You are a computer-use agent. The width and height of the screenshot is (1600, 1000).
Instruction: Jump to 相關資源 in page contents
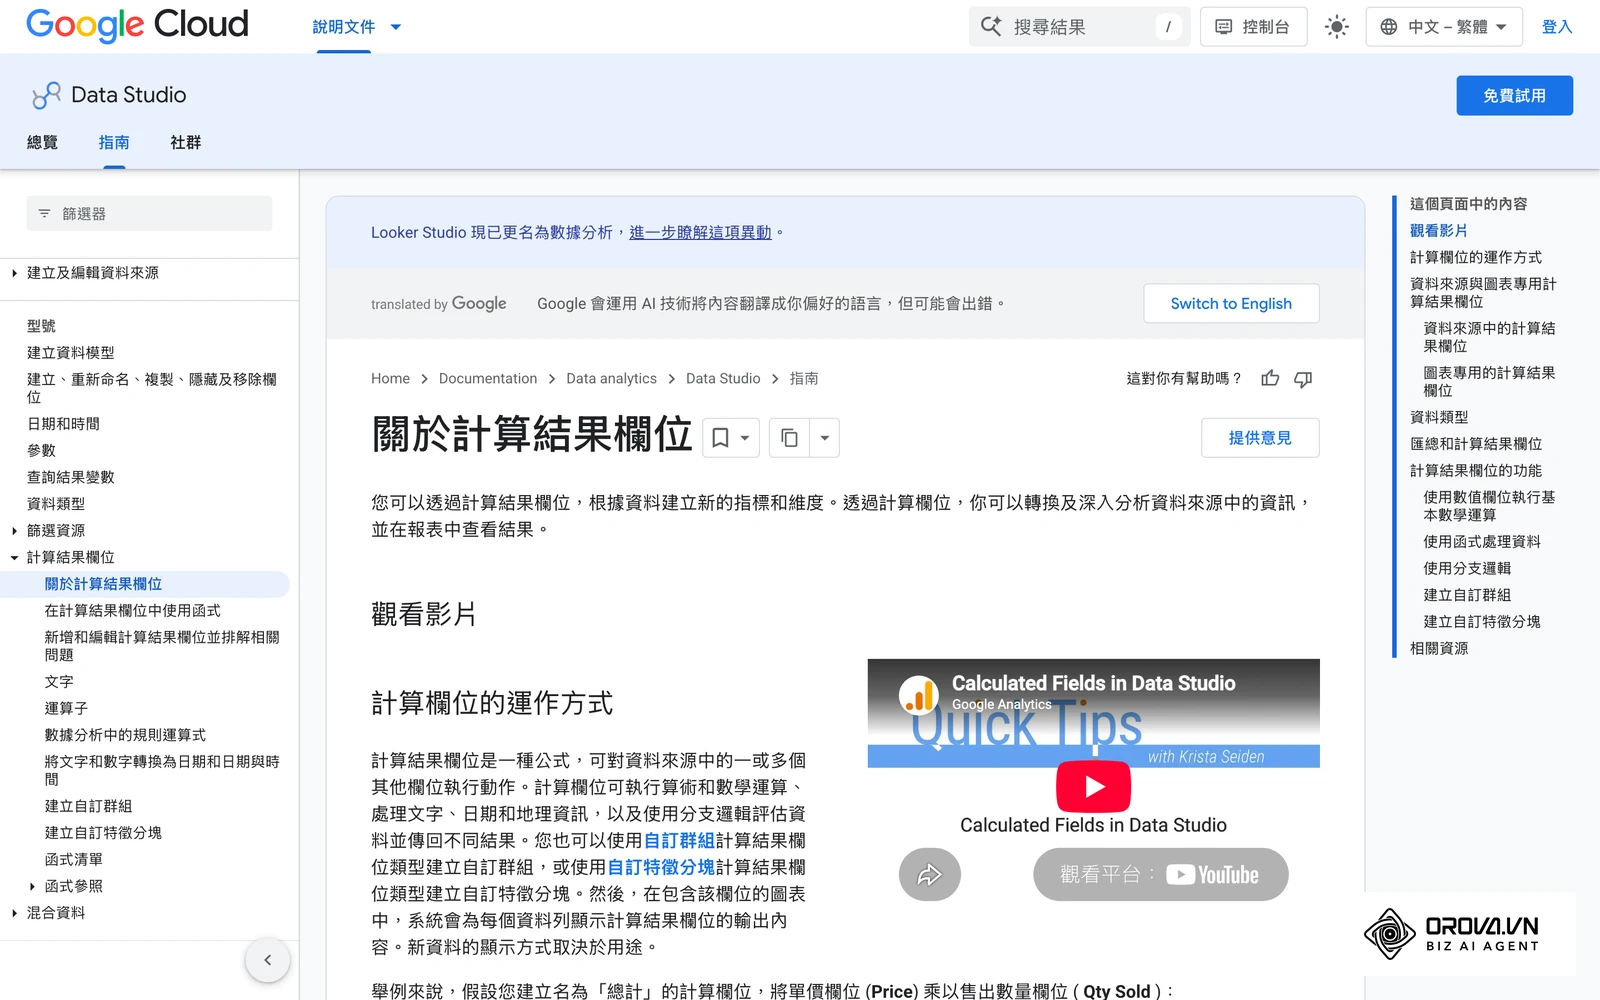coord(1439,649)
